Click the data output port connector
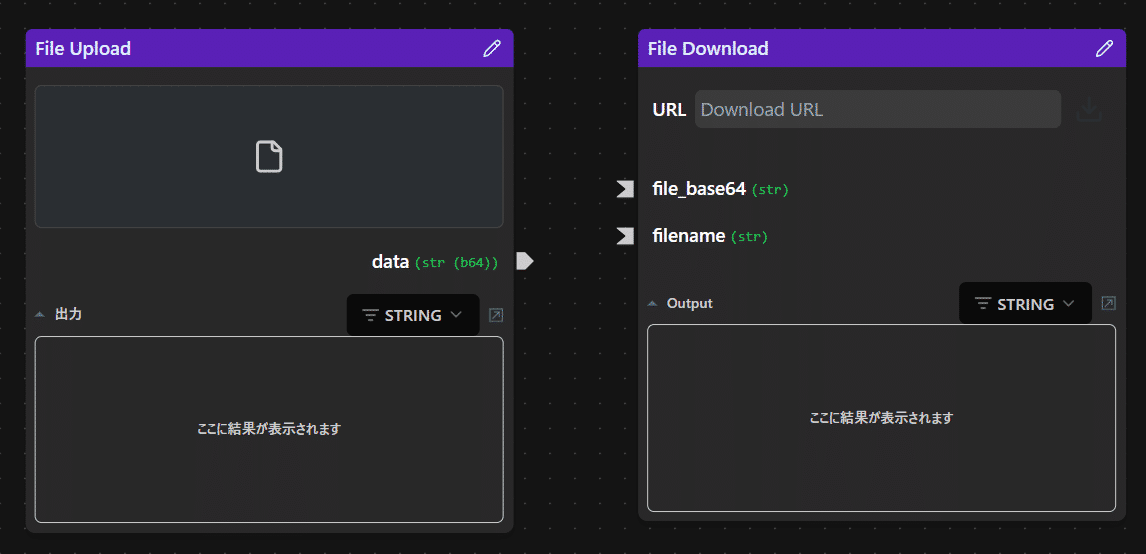The height and width of the screenshot is (554, 1146). point(525,261)
